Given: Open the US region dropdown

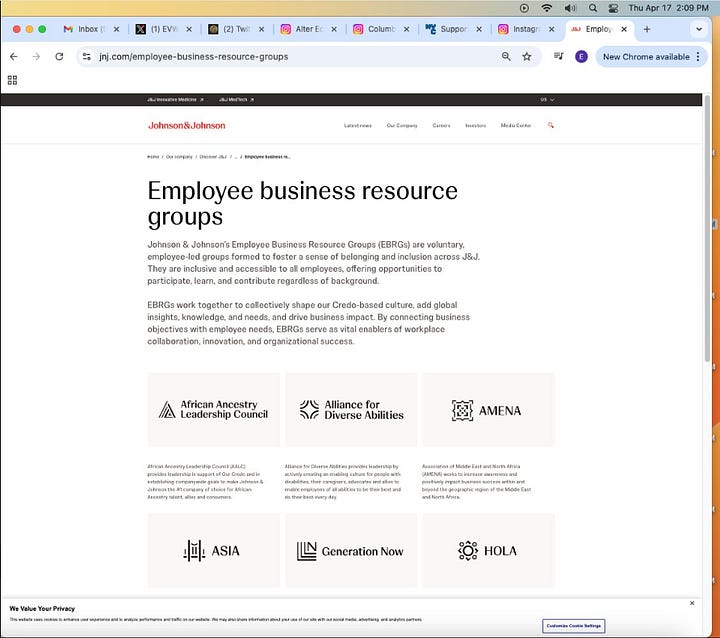Looking at the screenshot, I should pyautogui.click(x=547, y=100).
